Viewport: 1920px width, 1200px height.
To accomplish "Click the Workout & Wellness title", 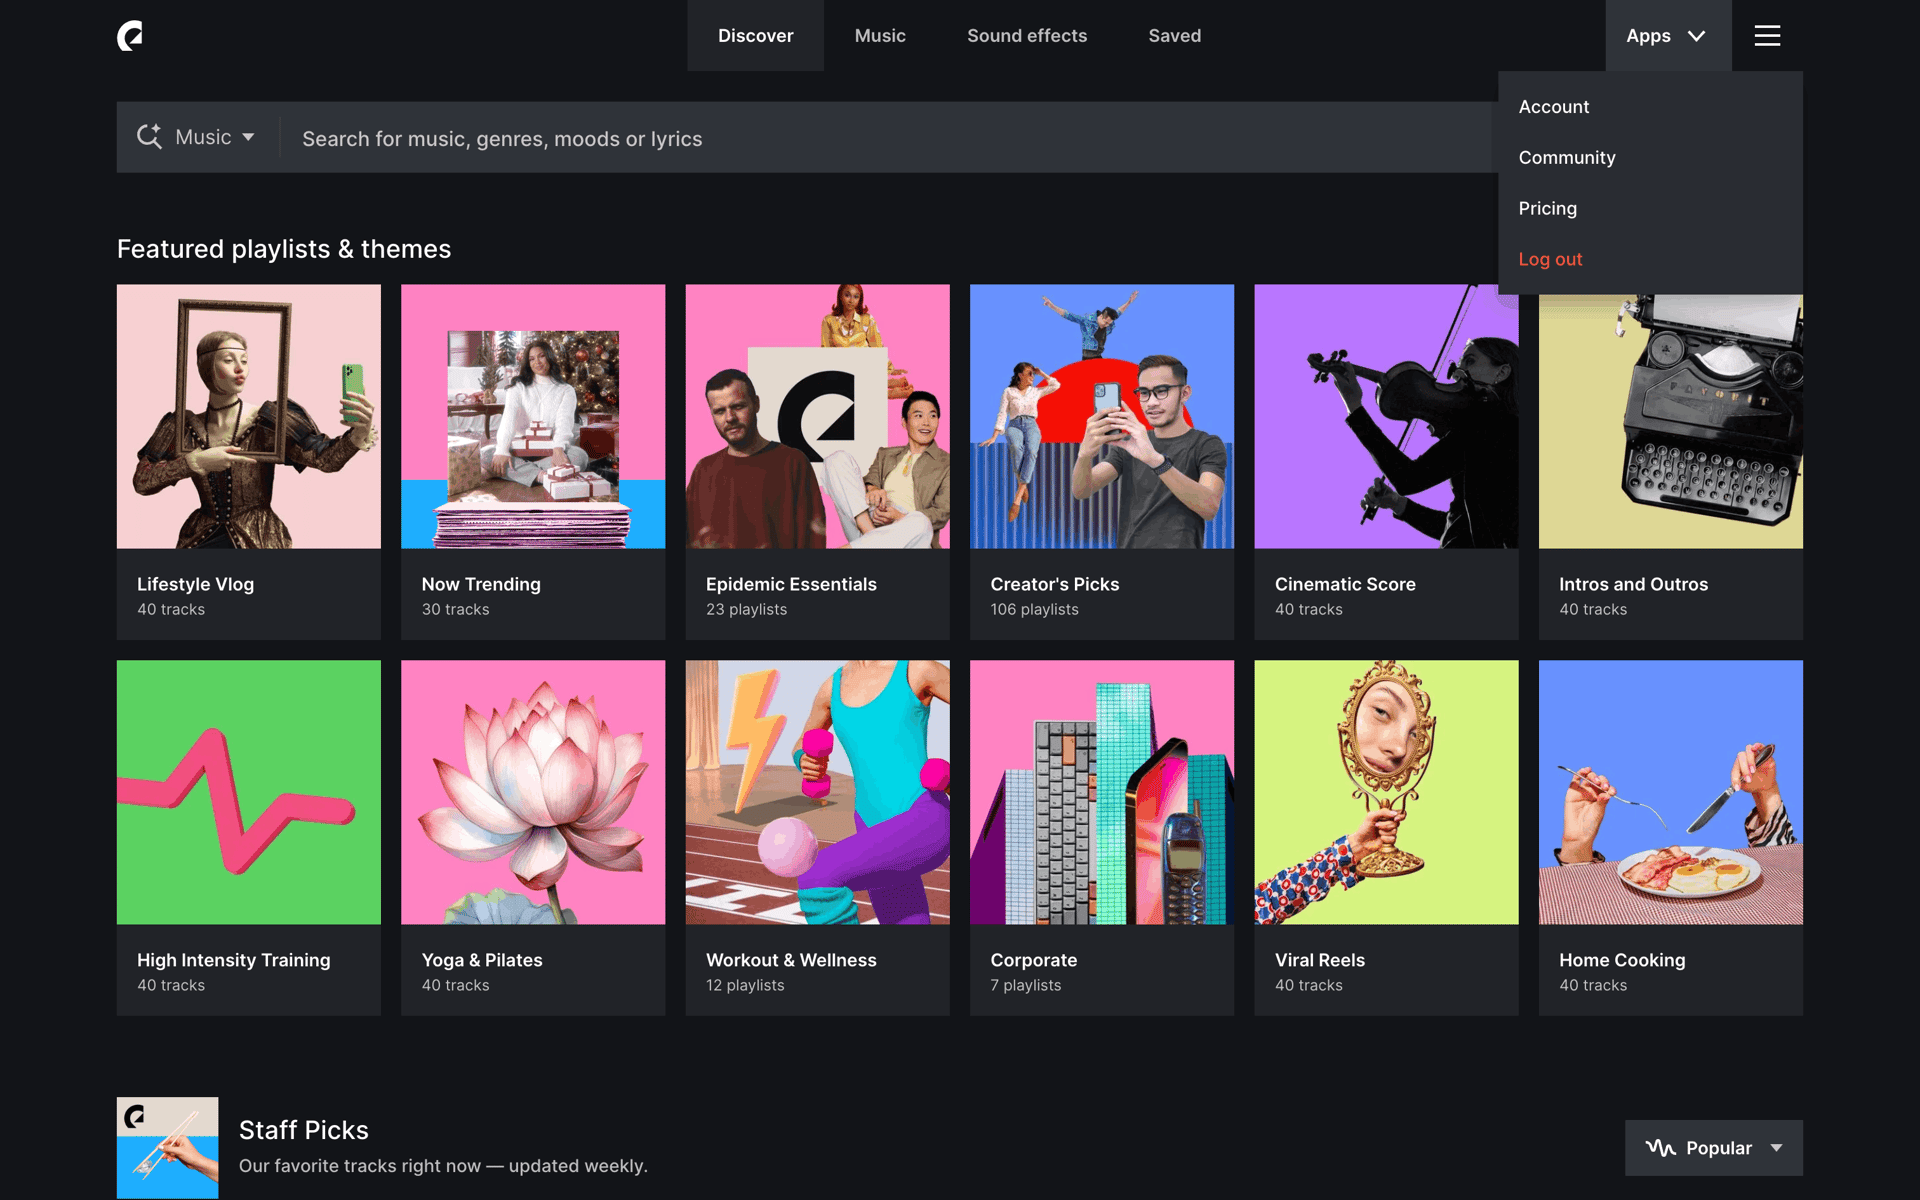I will click(791, 960).
